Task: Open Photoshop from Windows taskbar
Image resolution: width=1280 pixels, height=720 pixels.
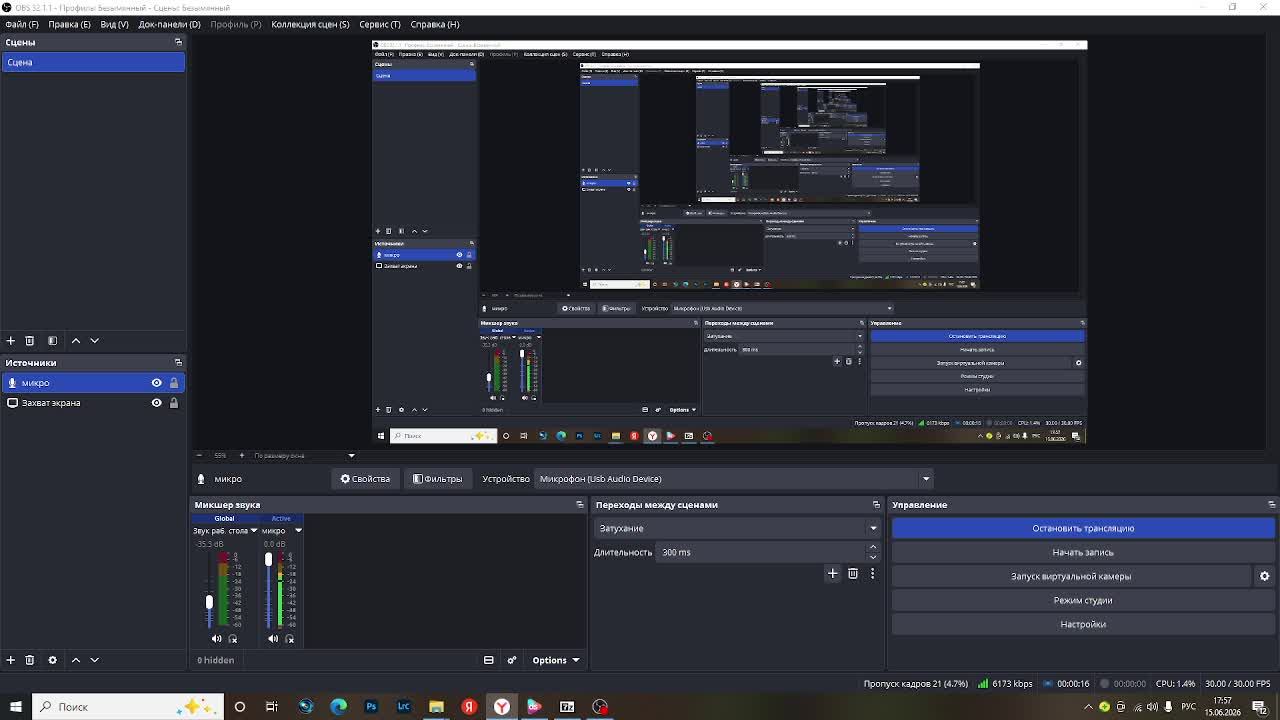Action: [x=371, y=706]
